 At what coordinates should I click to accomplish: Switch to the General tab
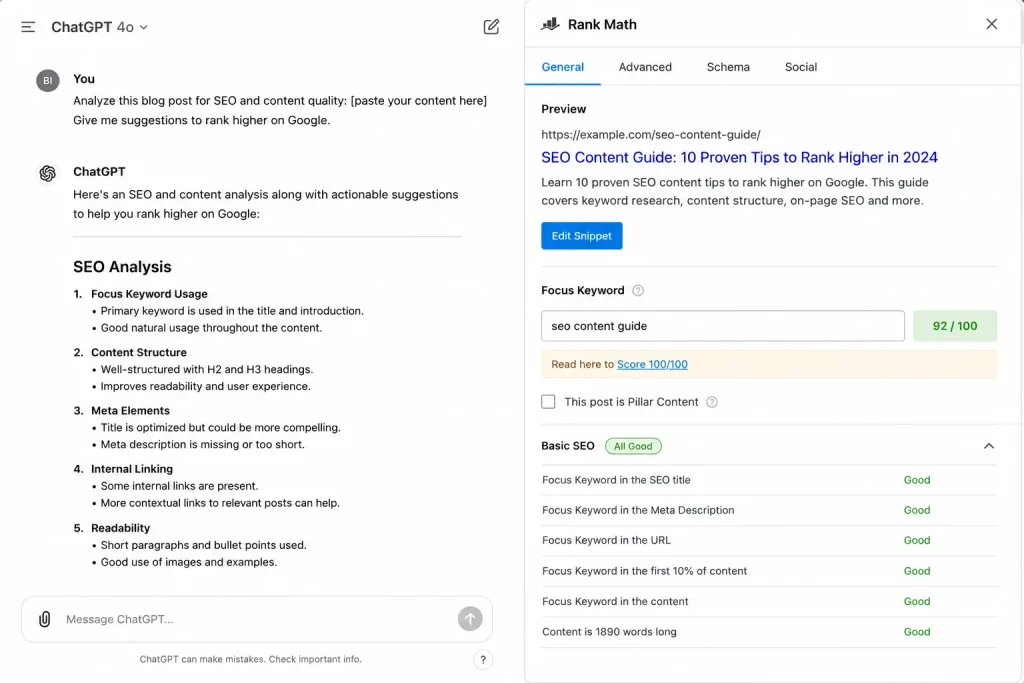(x=562, y=67)
